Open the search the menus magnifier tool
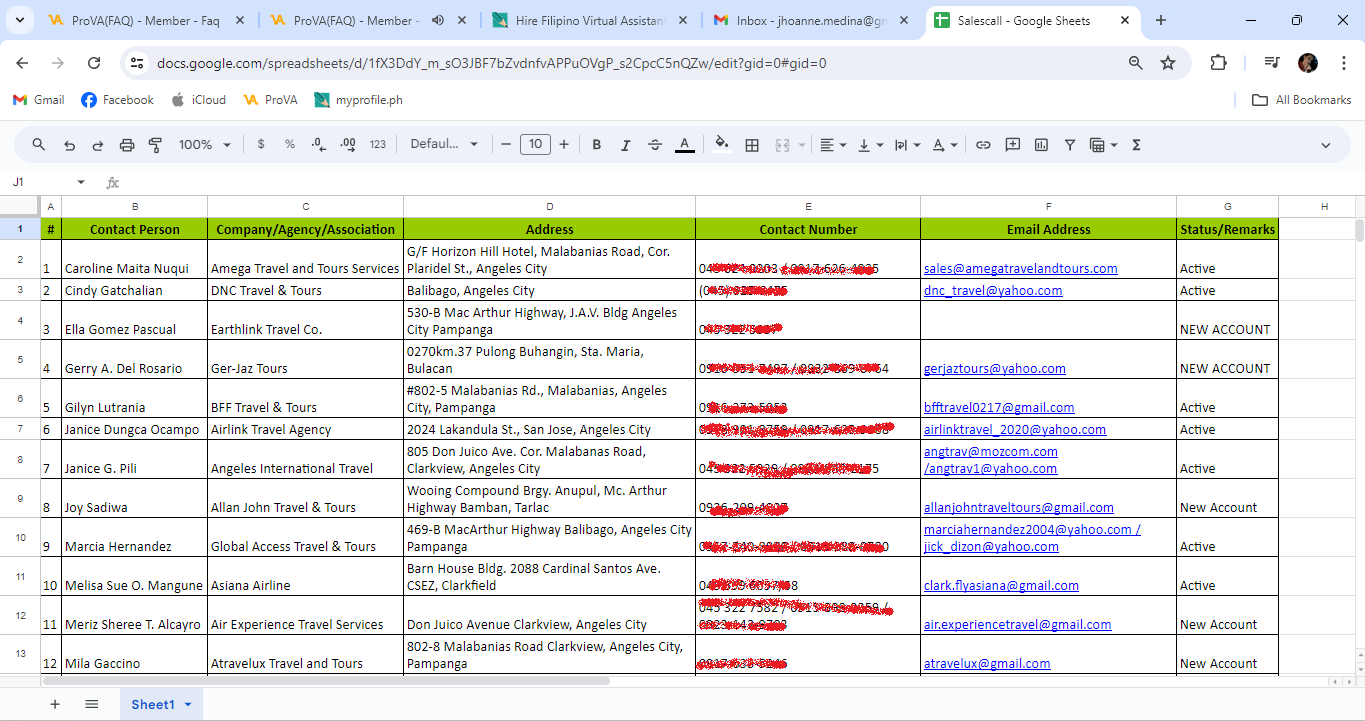The height and width of the screenshot is (721, 1365). [x=39, y=145]
